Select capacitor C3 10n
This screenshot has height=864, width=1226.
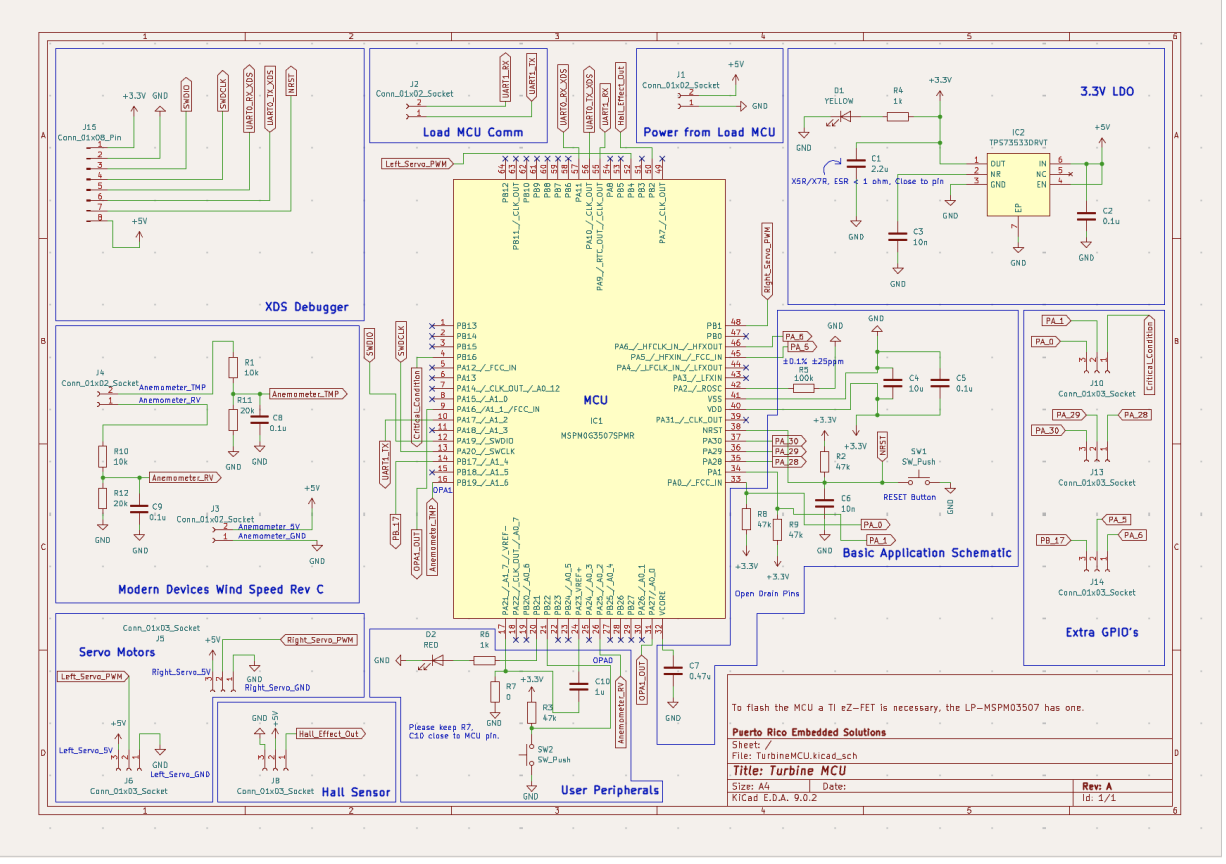pos(897,237)
